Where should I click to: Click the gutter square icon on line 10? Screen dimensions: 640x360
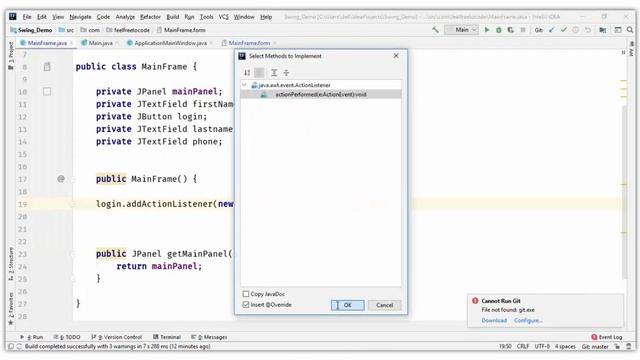47,91
